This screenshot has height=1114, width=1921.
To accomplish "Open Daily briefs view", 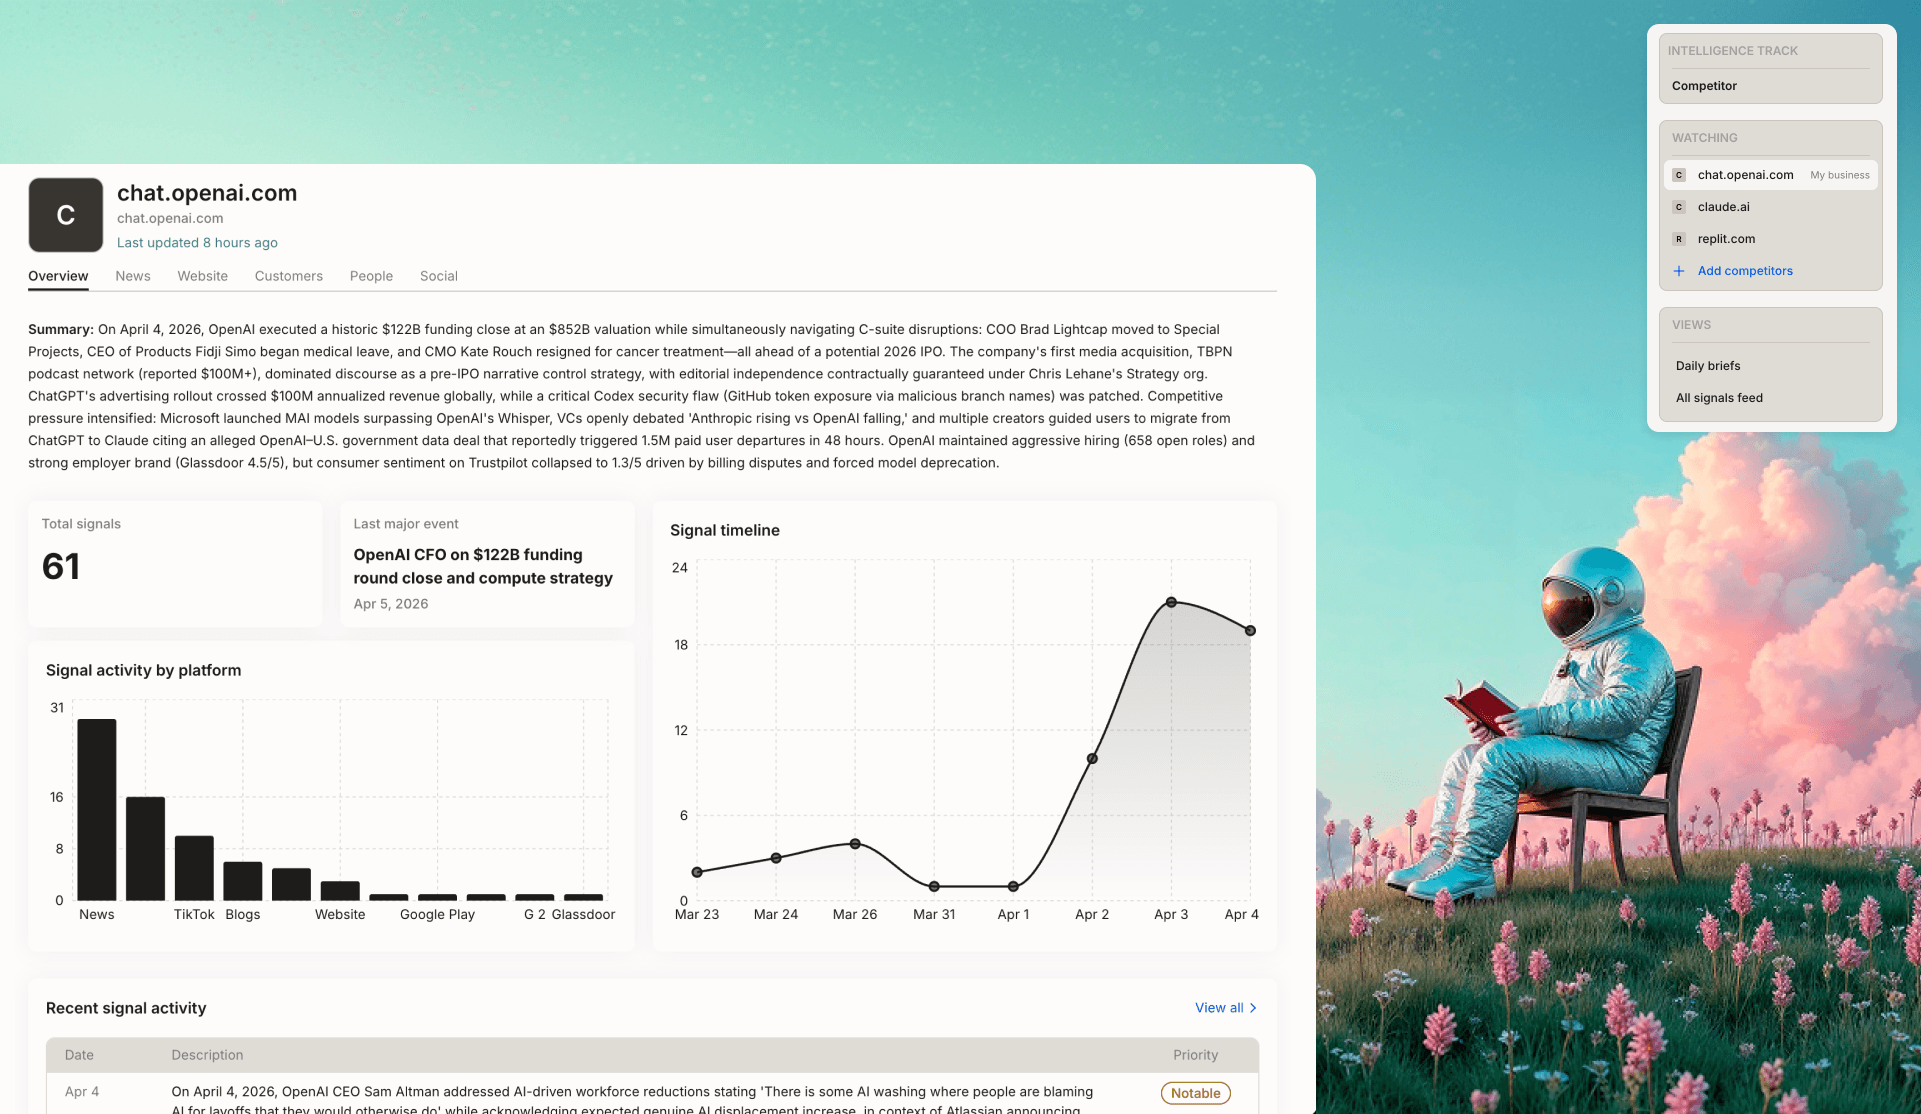I will [1707, 366].
